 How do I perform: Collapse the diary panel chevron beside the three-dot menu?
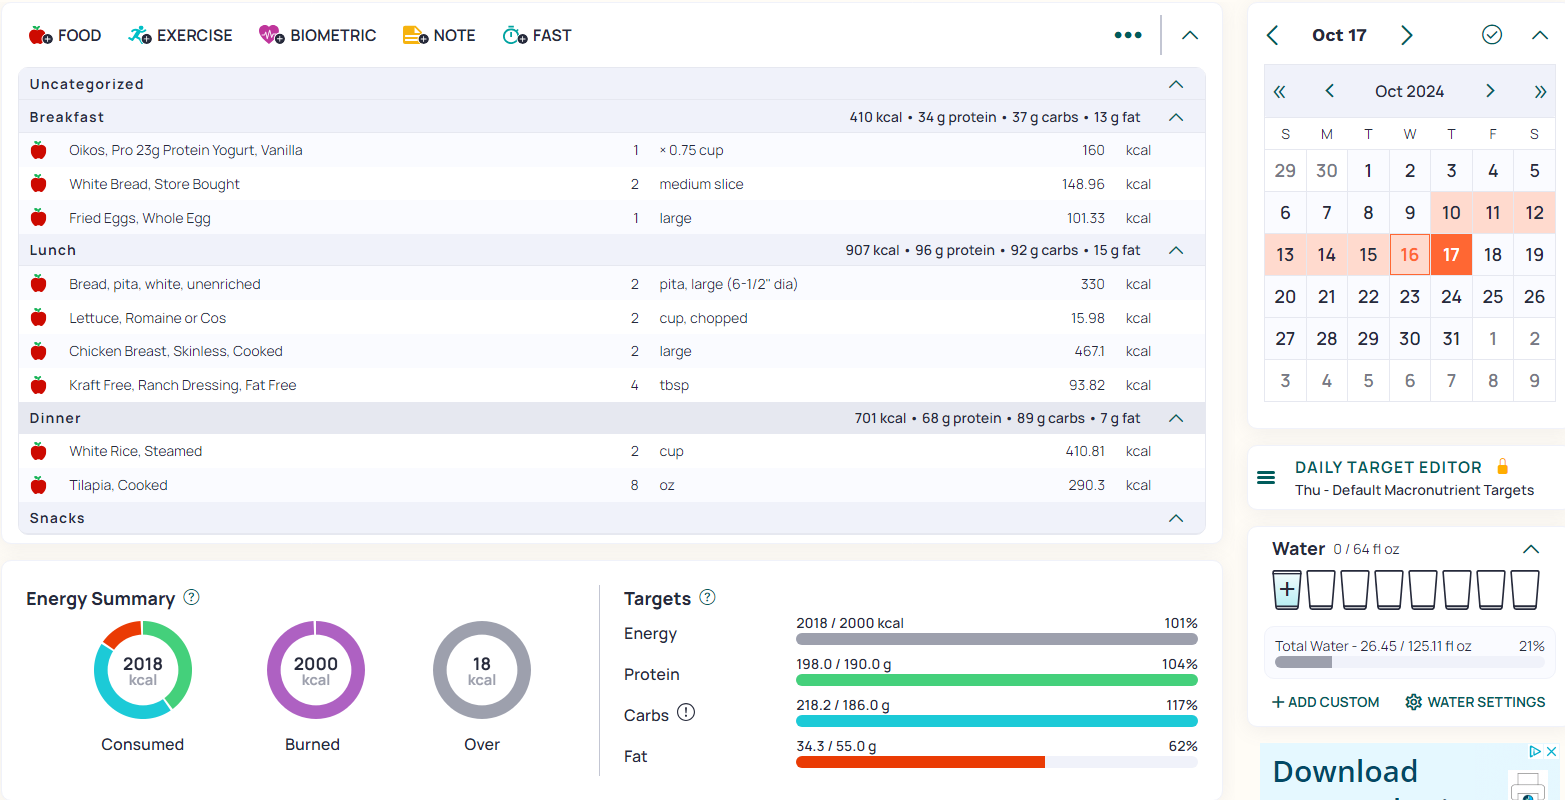pyautogui.click(x=1190, y=35)
